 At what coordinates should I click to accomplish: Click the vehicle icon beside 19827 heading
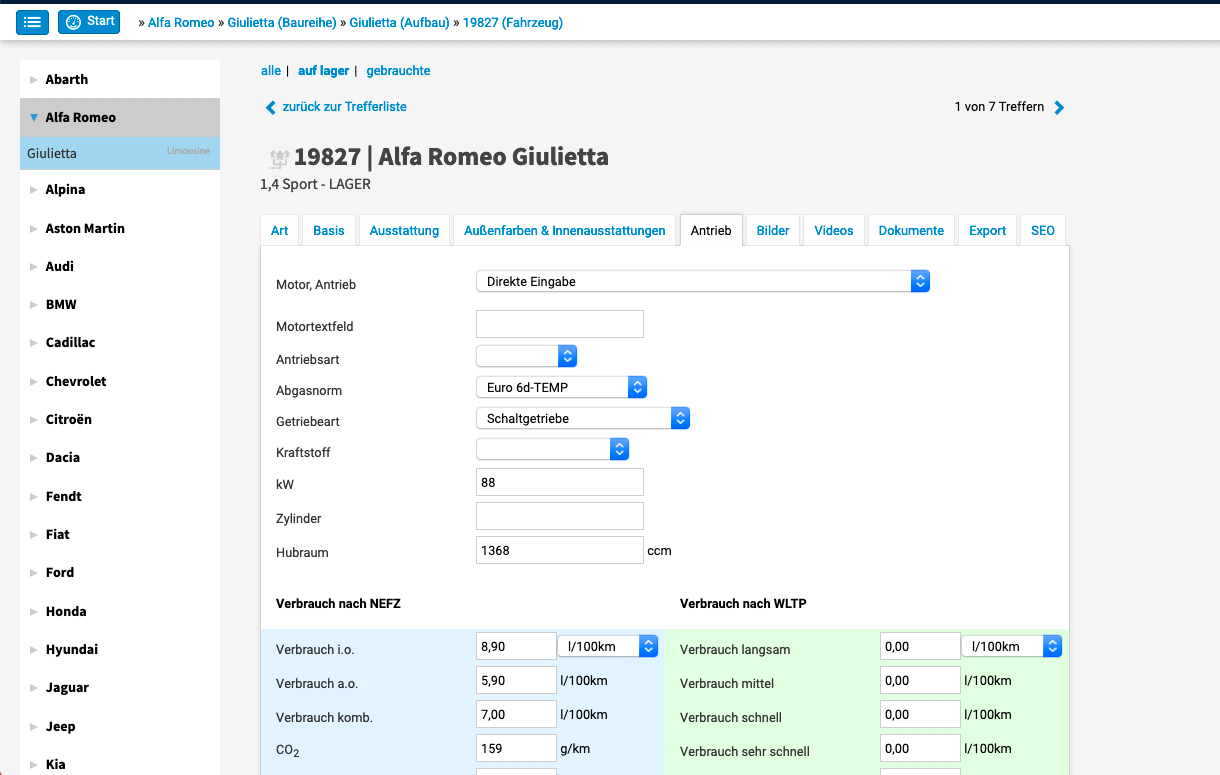pyautogui.click(x=279, y=158)
